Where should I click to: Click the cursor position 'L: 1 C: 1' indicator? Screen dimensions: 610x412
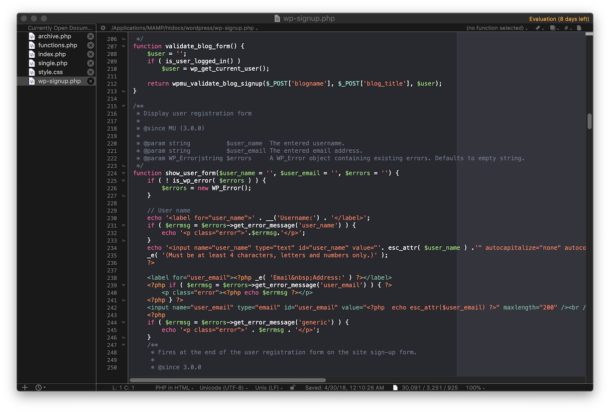click(123, 388)
